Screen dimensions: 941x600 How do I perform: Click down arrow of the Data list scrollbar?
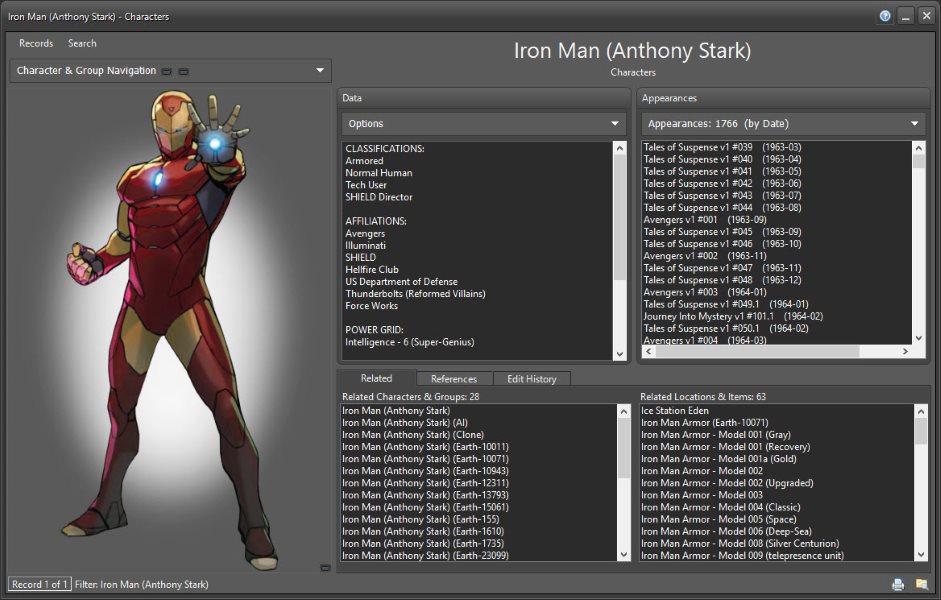click(x=620, y=354)
